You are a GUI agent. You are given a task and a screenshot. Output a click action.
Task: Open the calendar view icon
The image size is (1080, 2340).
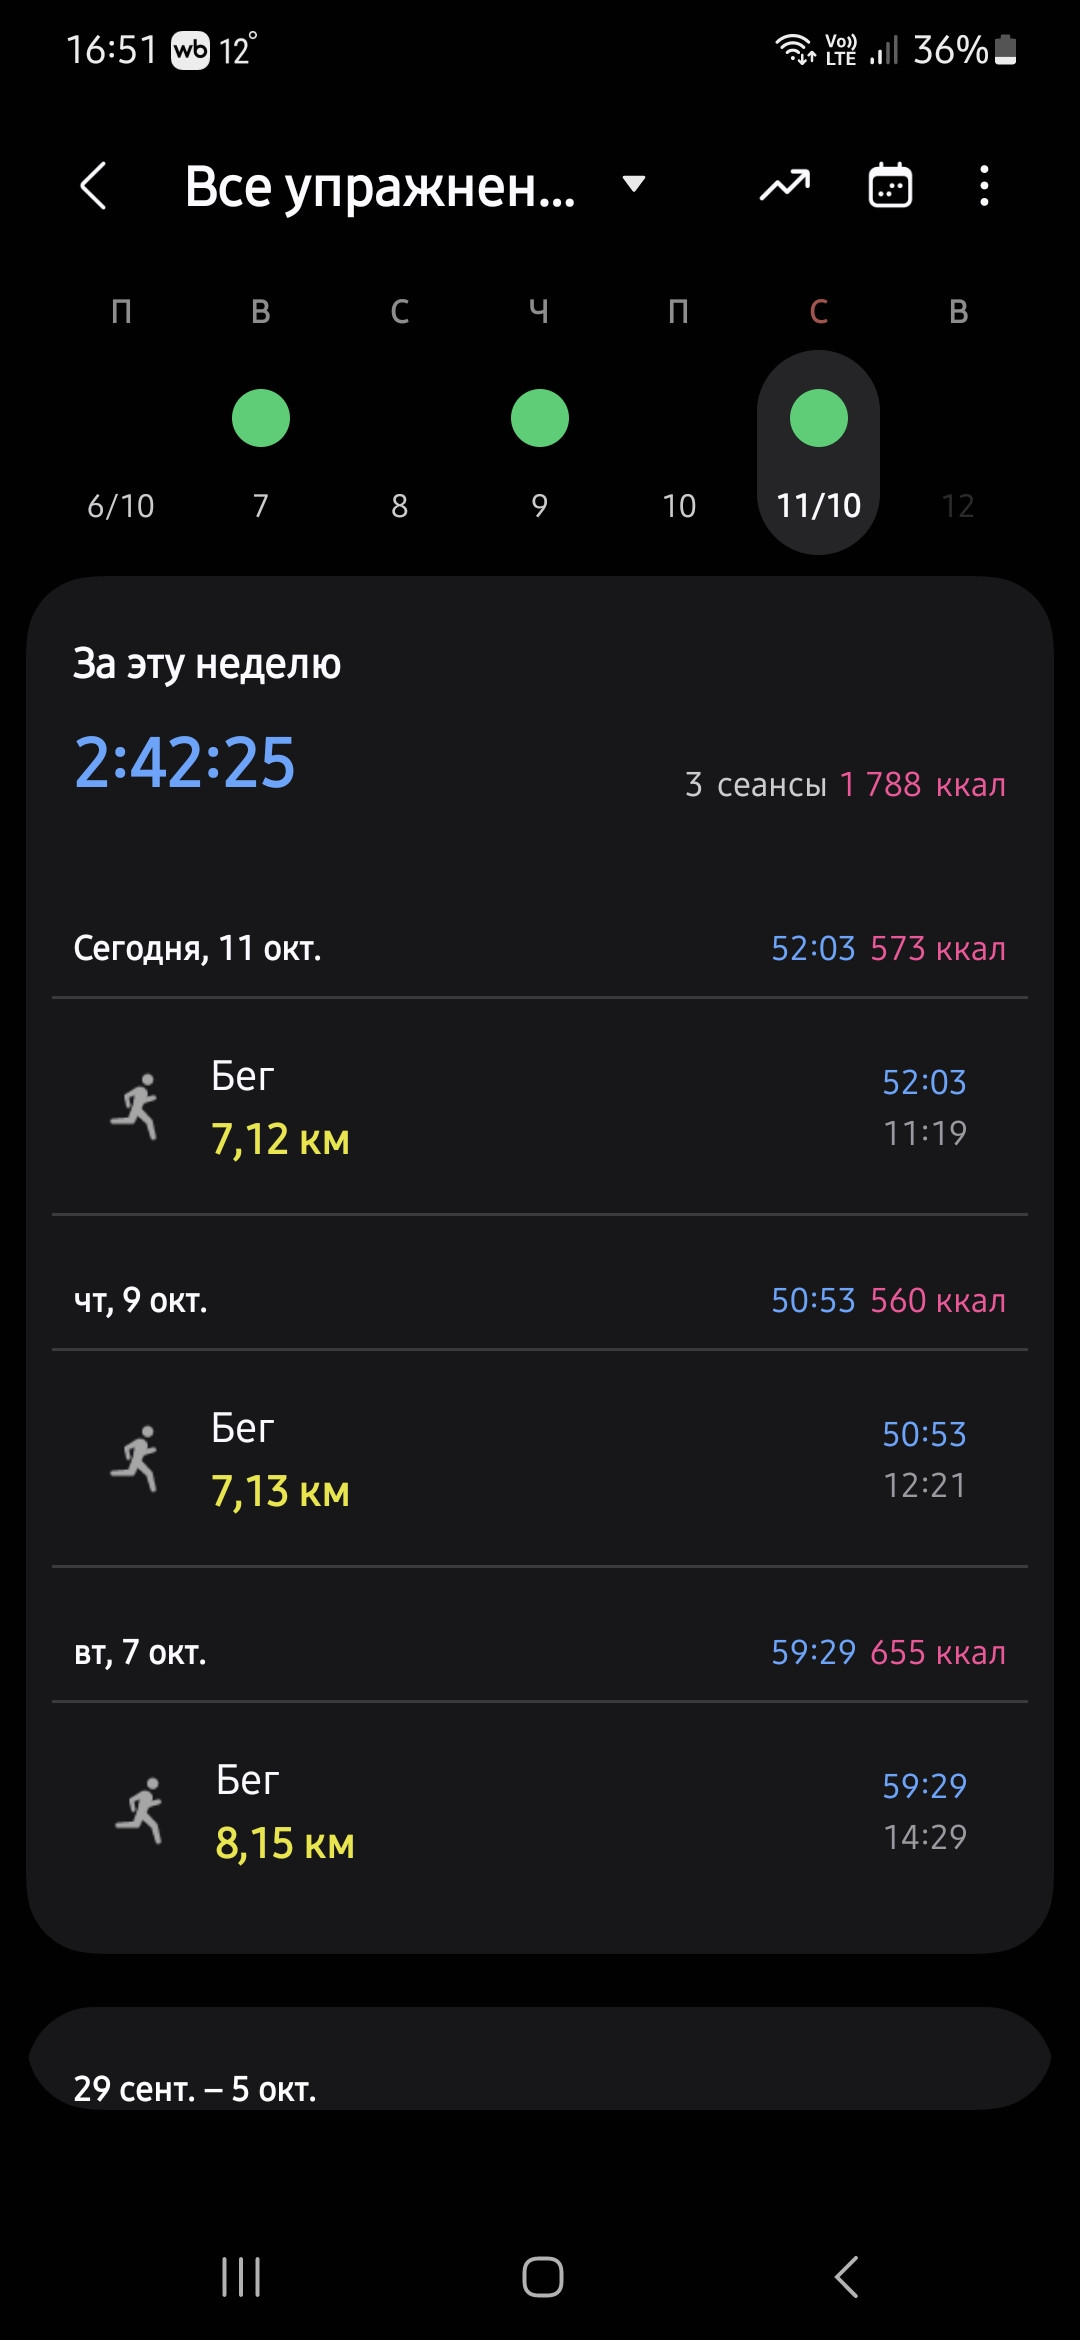(x=890, y=185)
